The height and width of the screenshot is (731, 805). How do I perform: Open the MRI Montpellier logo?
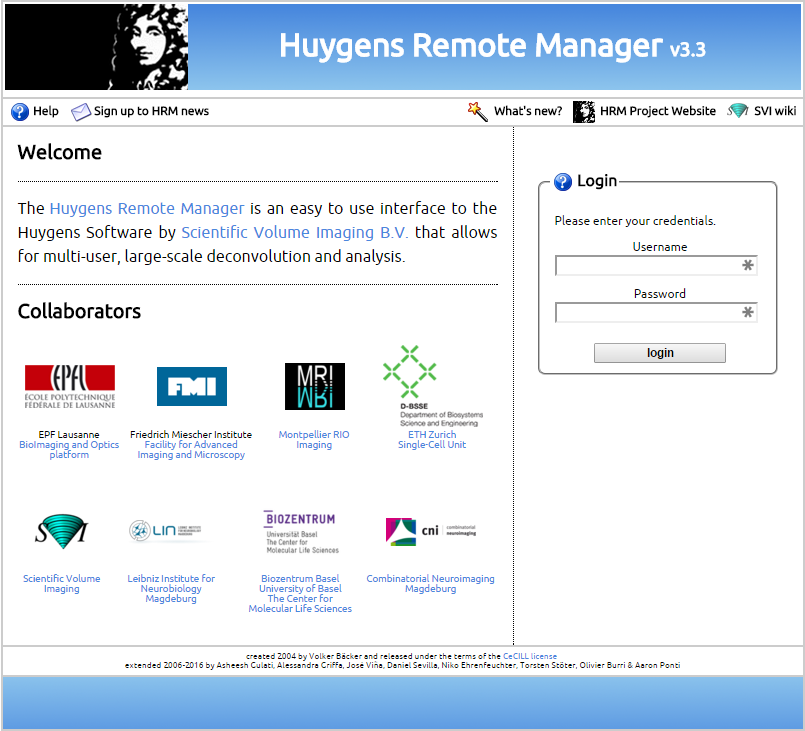315,386
